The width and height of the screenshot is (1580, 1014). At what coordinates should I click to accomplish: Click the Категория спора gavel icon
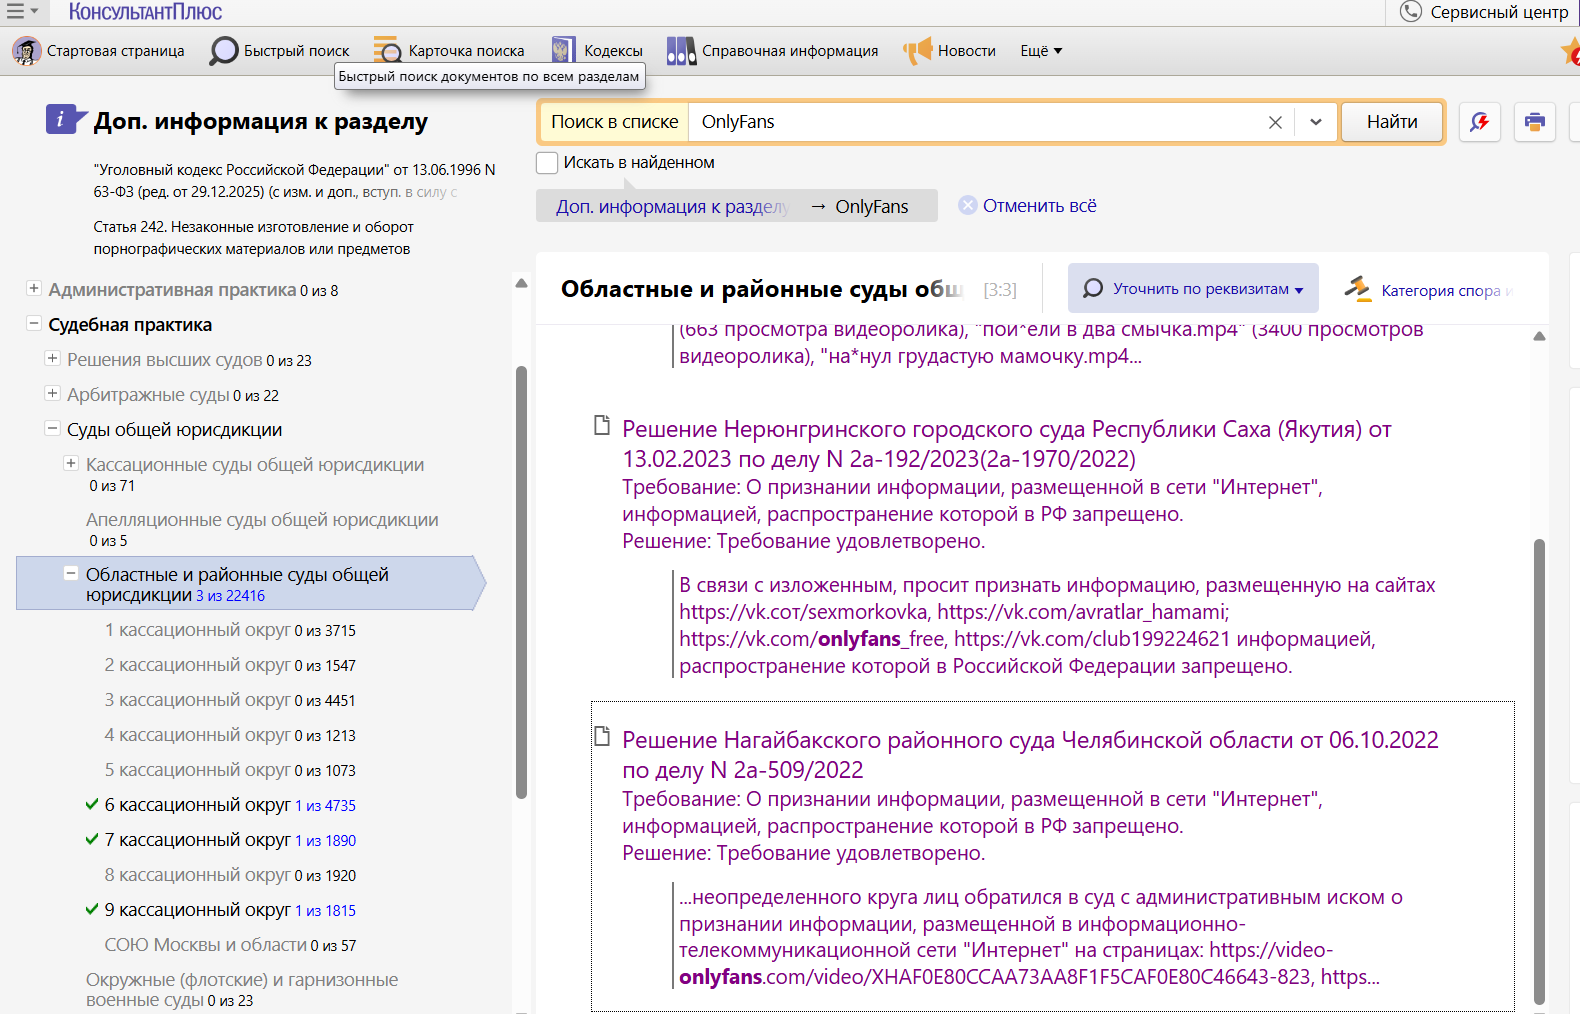pyautogui.click(x=1358, y=289)
